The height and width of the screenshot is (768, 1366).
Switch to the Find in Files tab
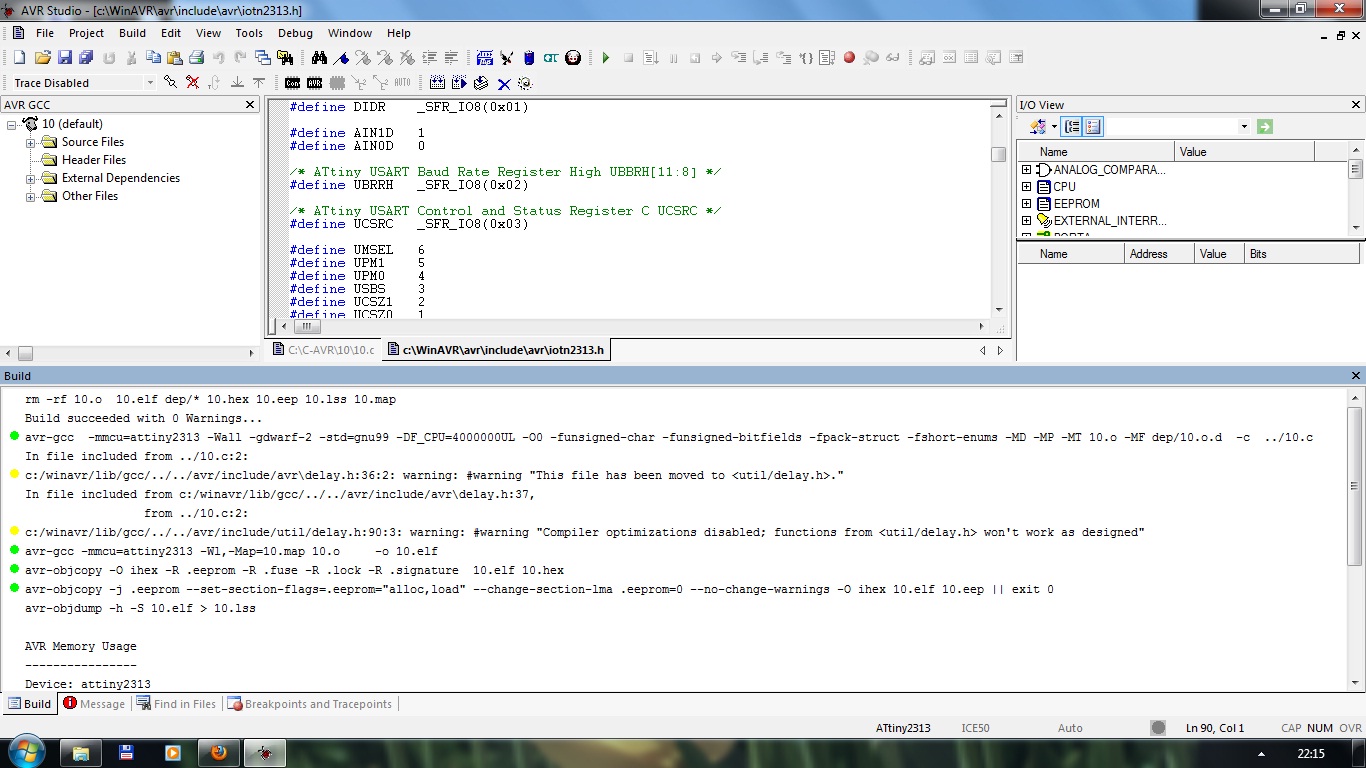pyautogui.click(x=177, y=704)
